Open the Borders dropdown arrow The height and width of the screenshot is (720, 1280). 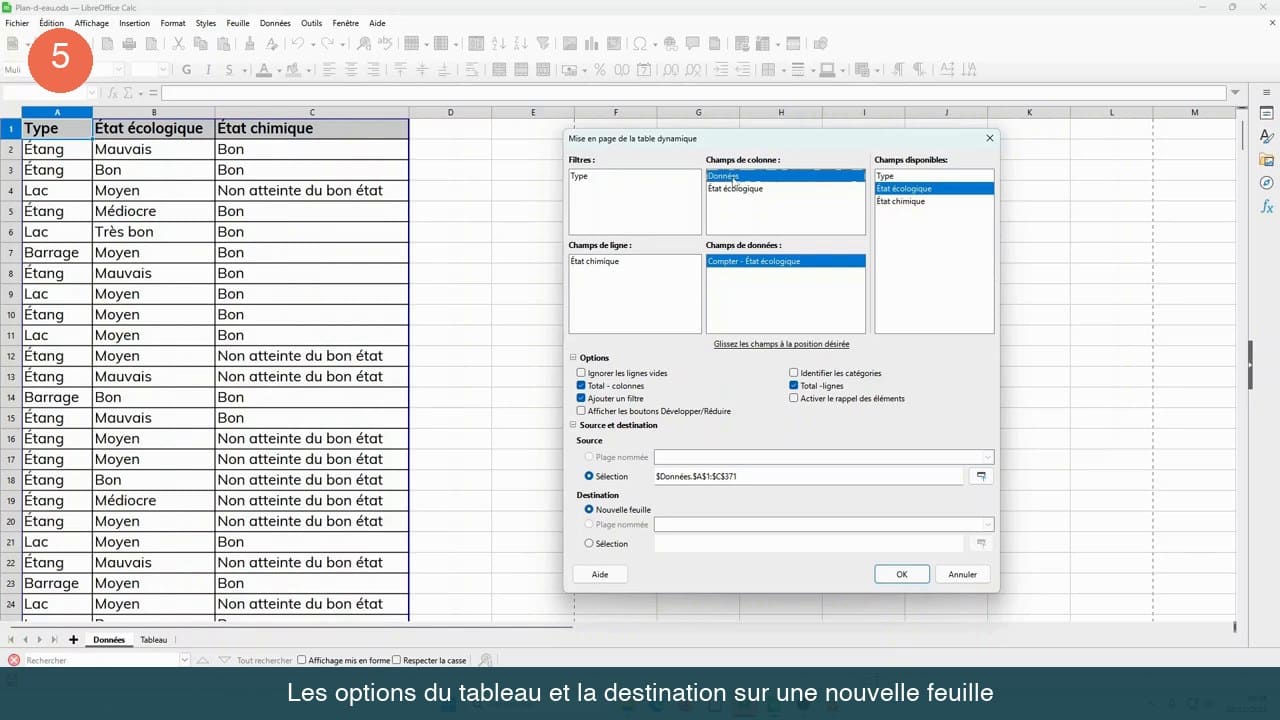click(x=783, y=70)
